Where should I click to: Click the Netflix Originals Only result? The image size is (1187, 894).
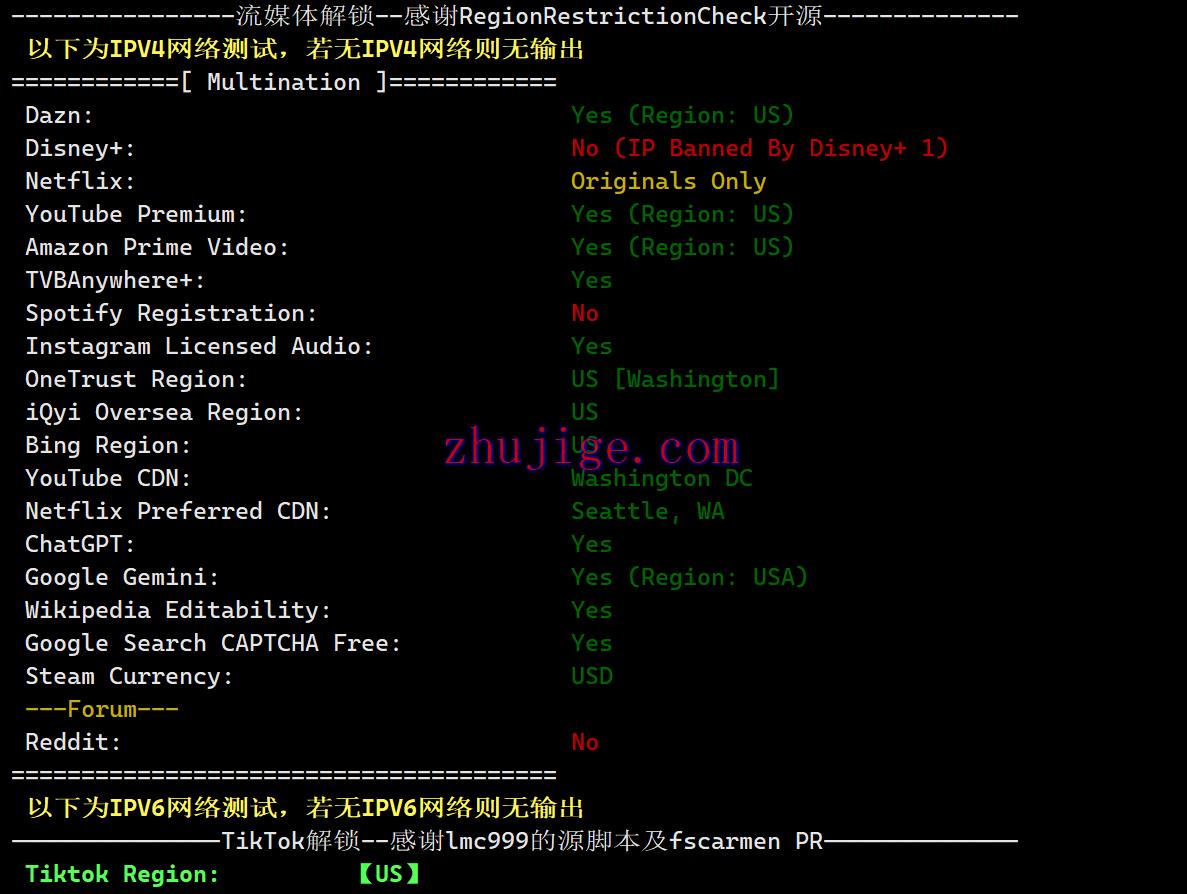pos(668,181)
